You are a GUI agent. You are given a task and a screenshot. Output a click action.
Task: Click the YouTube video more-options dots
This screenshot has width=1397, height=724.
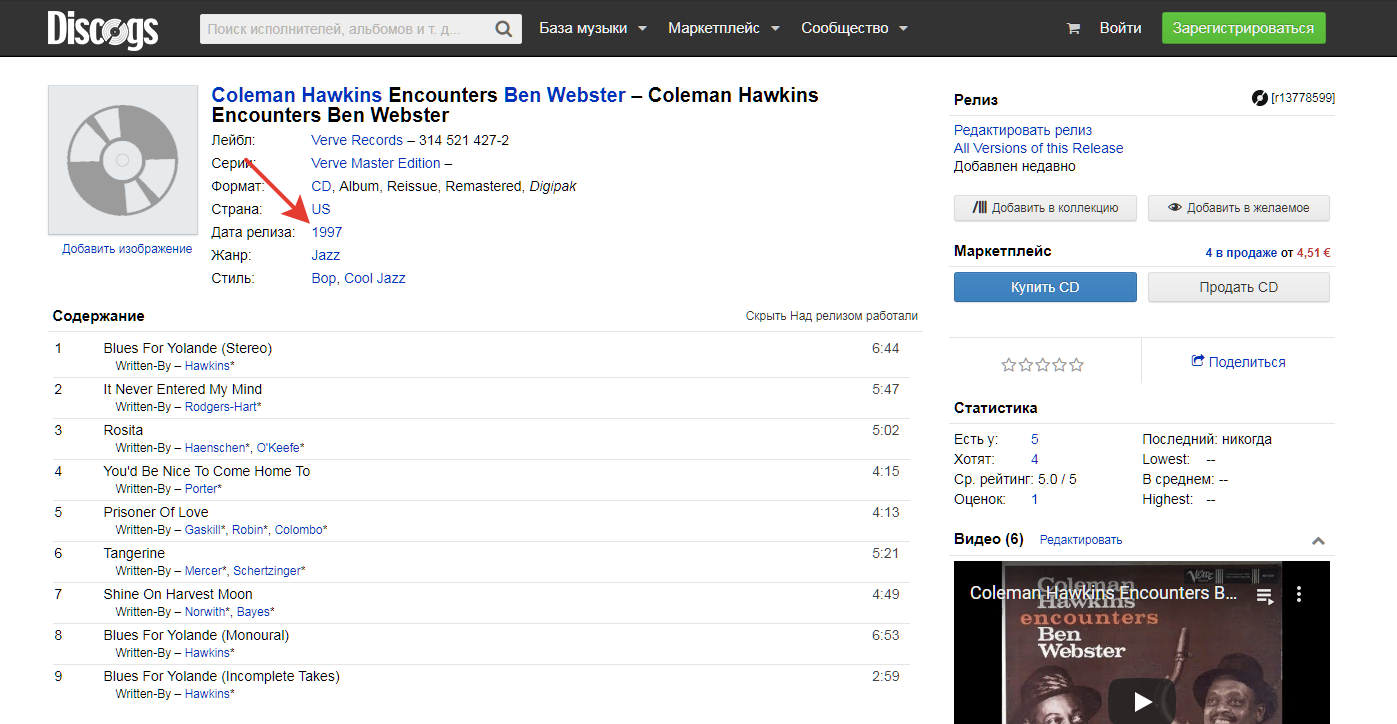(1299, 594)
